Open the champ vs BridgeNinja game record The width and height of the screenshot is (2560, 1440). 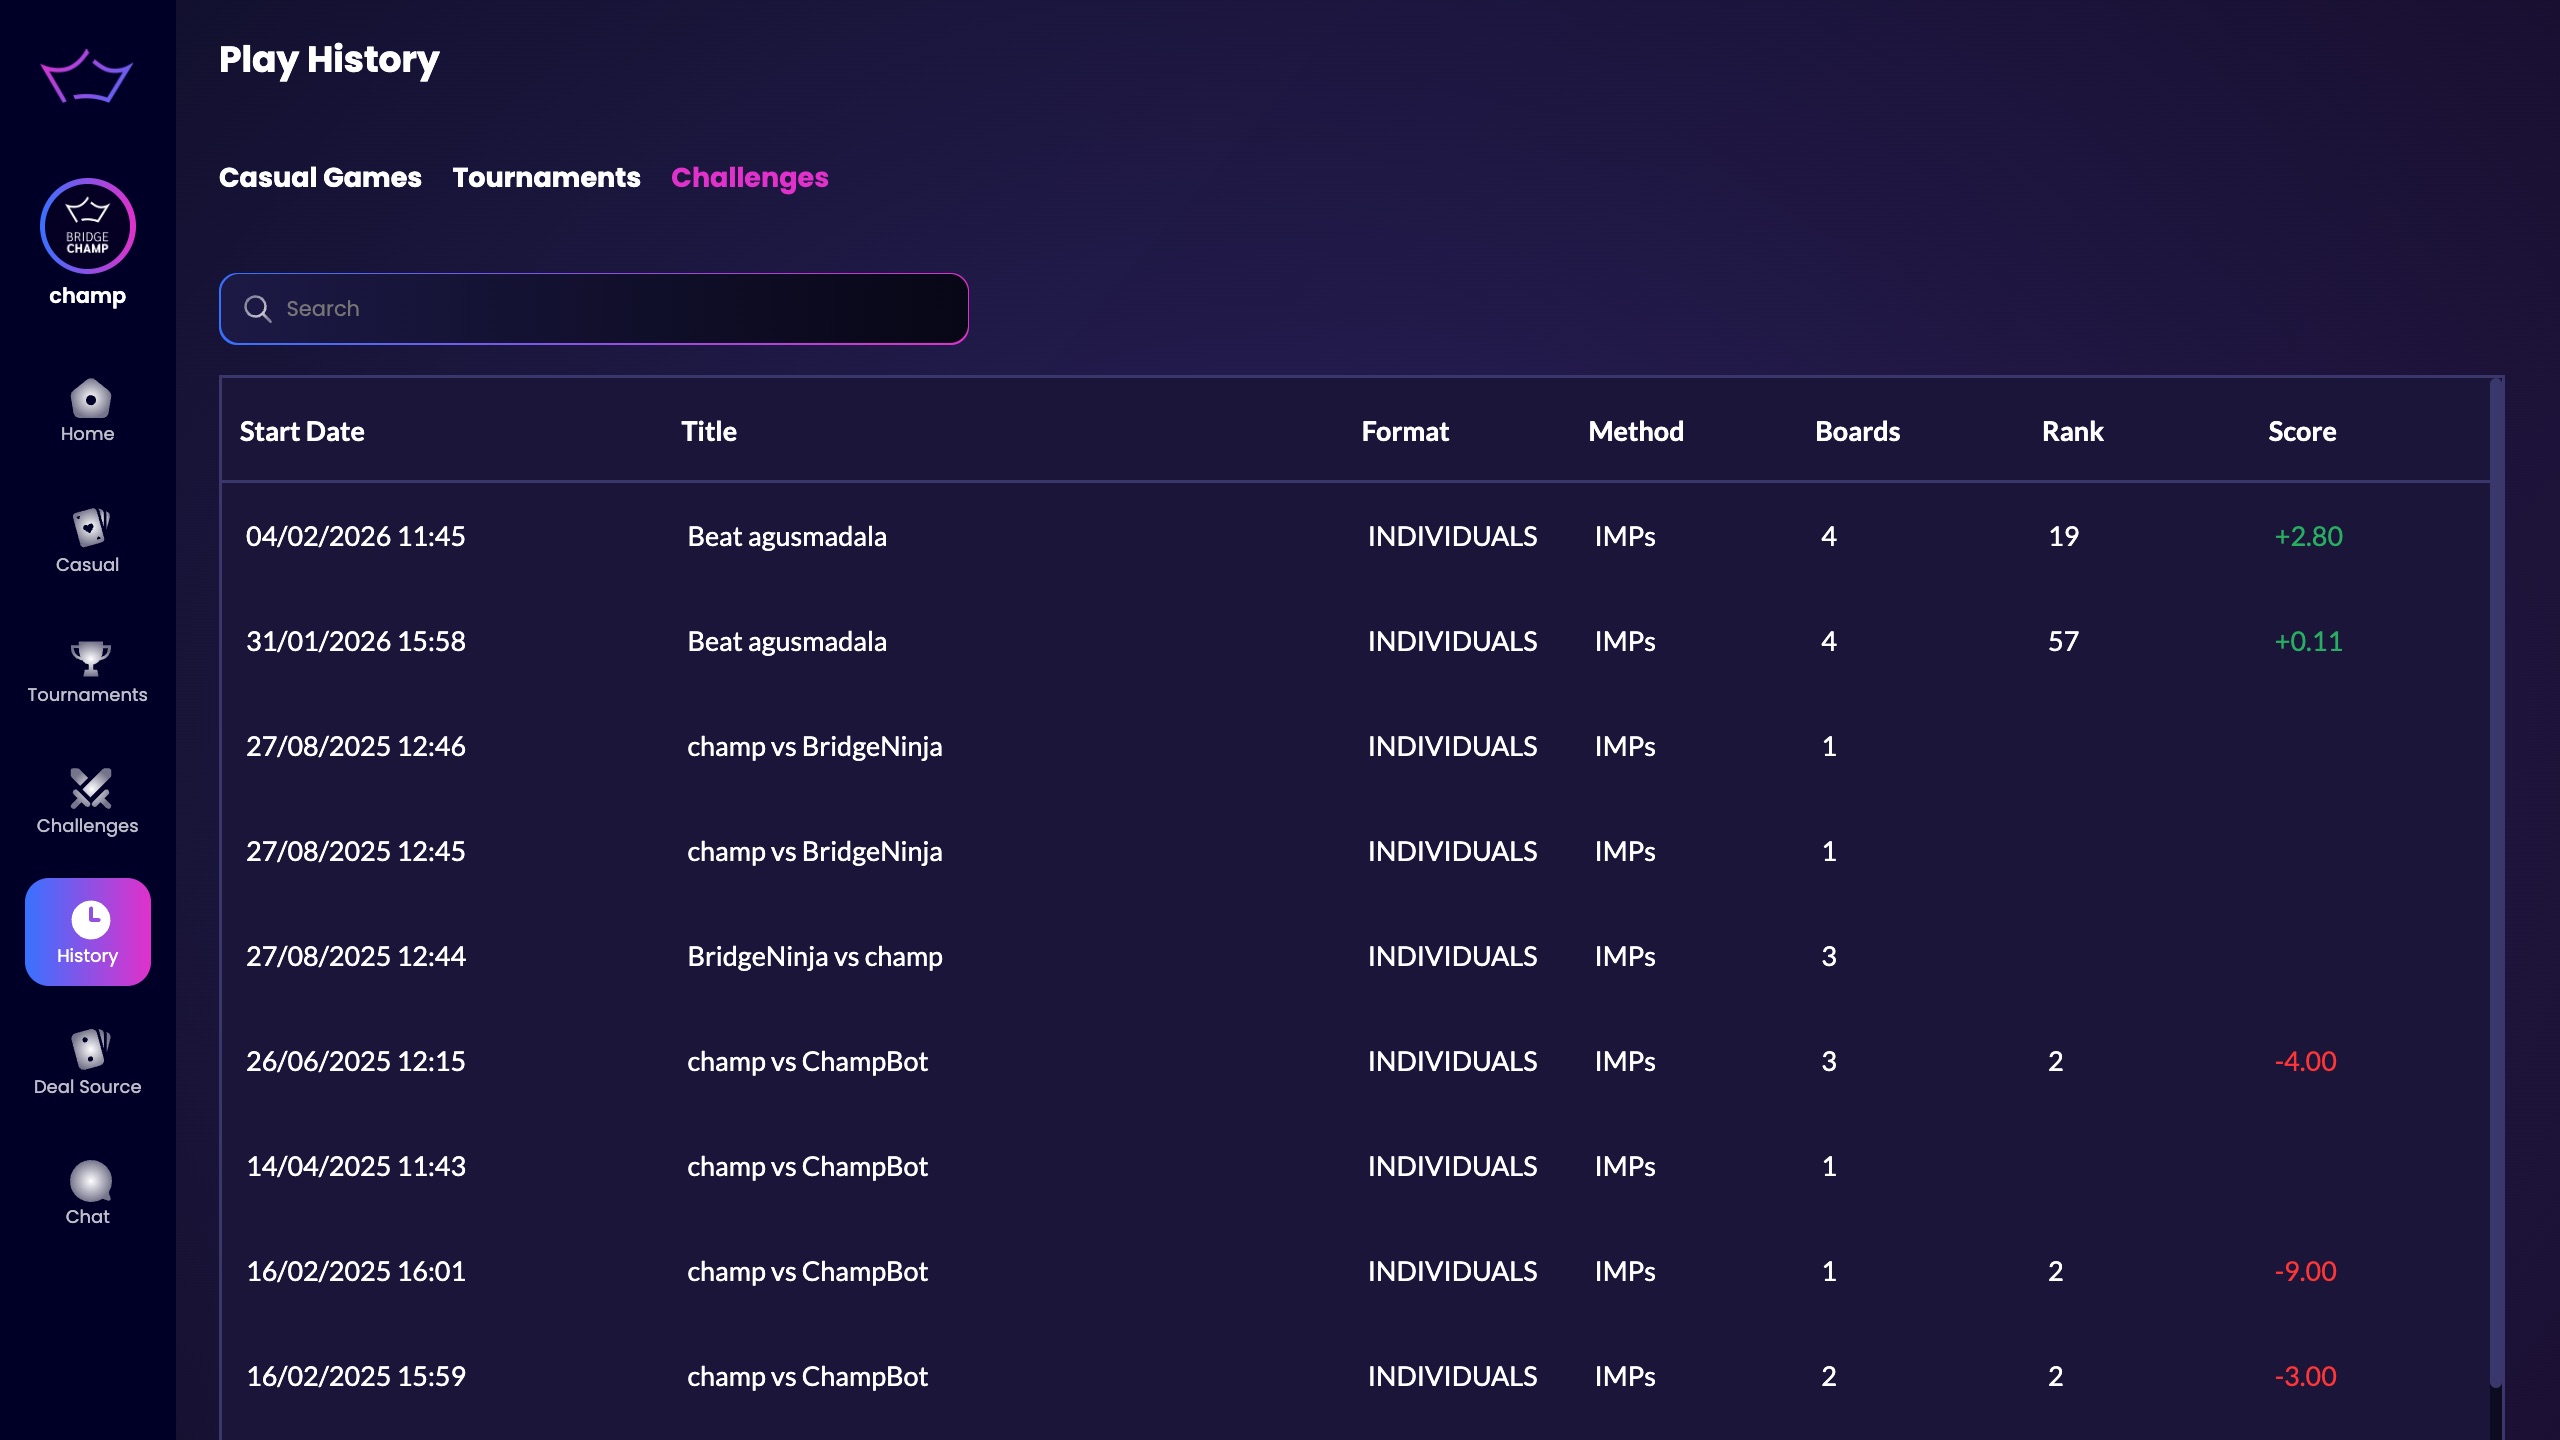(814, 746)
